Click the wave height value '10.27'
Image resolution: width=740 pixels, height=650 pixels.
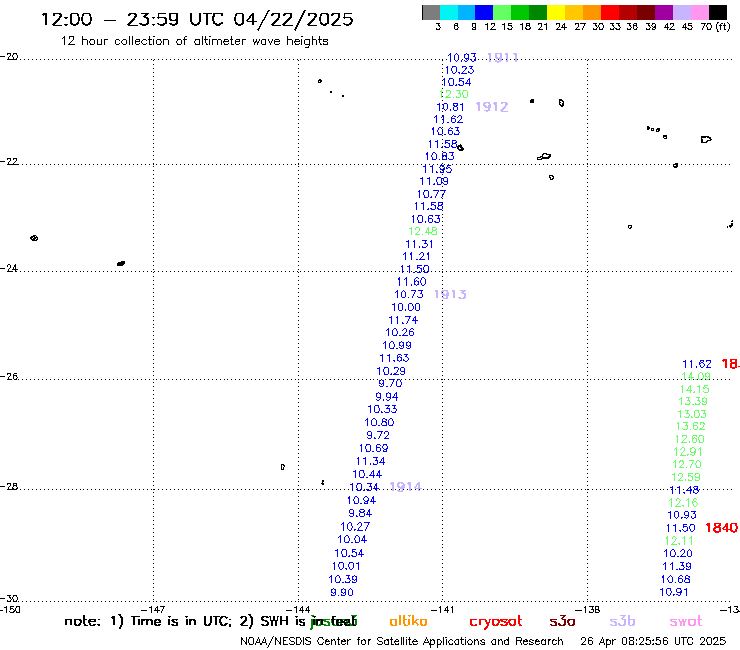click(x=355, y=526)
